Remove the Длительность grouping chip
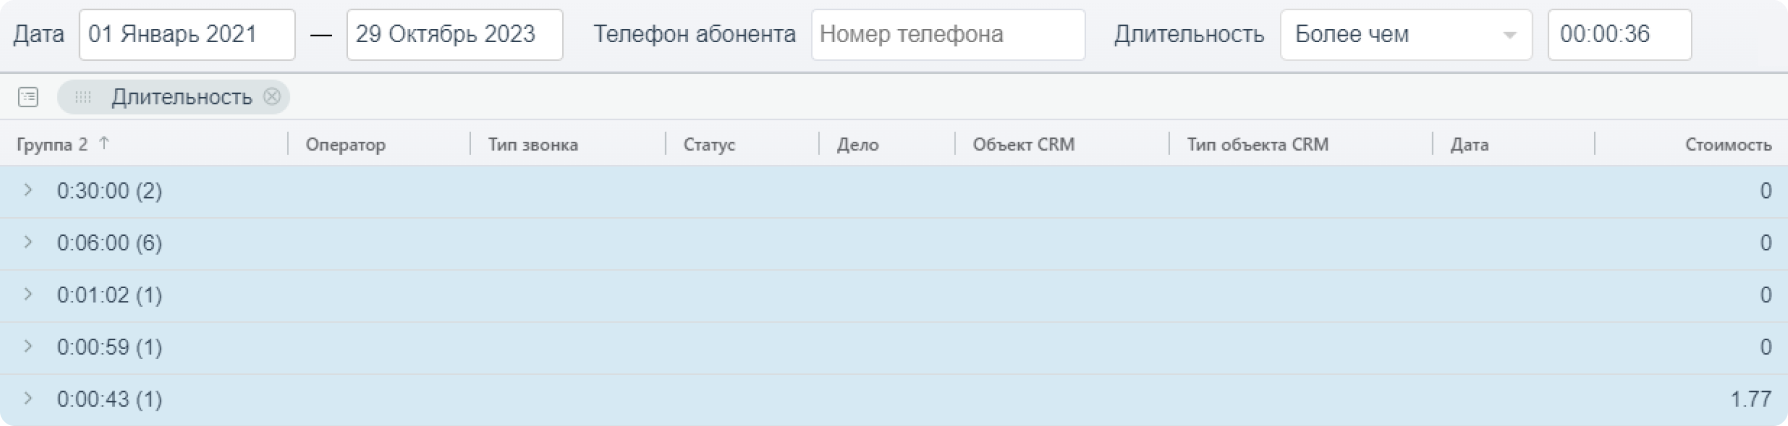The height and width of the screenshot is (426, 1788). pos(272,97)
